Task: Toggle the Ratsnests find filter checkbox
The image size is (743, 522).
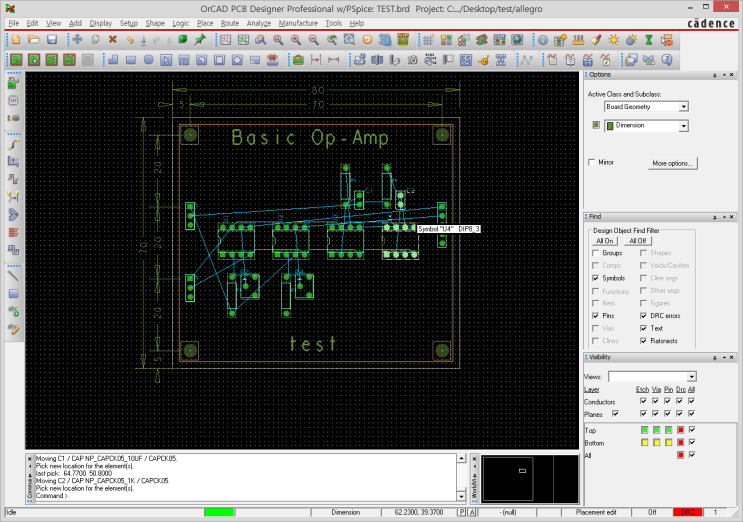Action: 644,340
